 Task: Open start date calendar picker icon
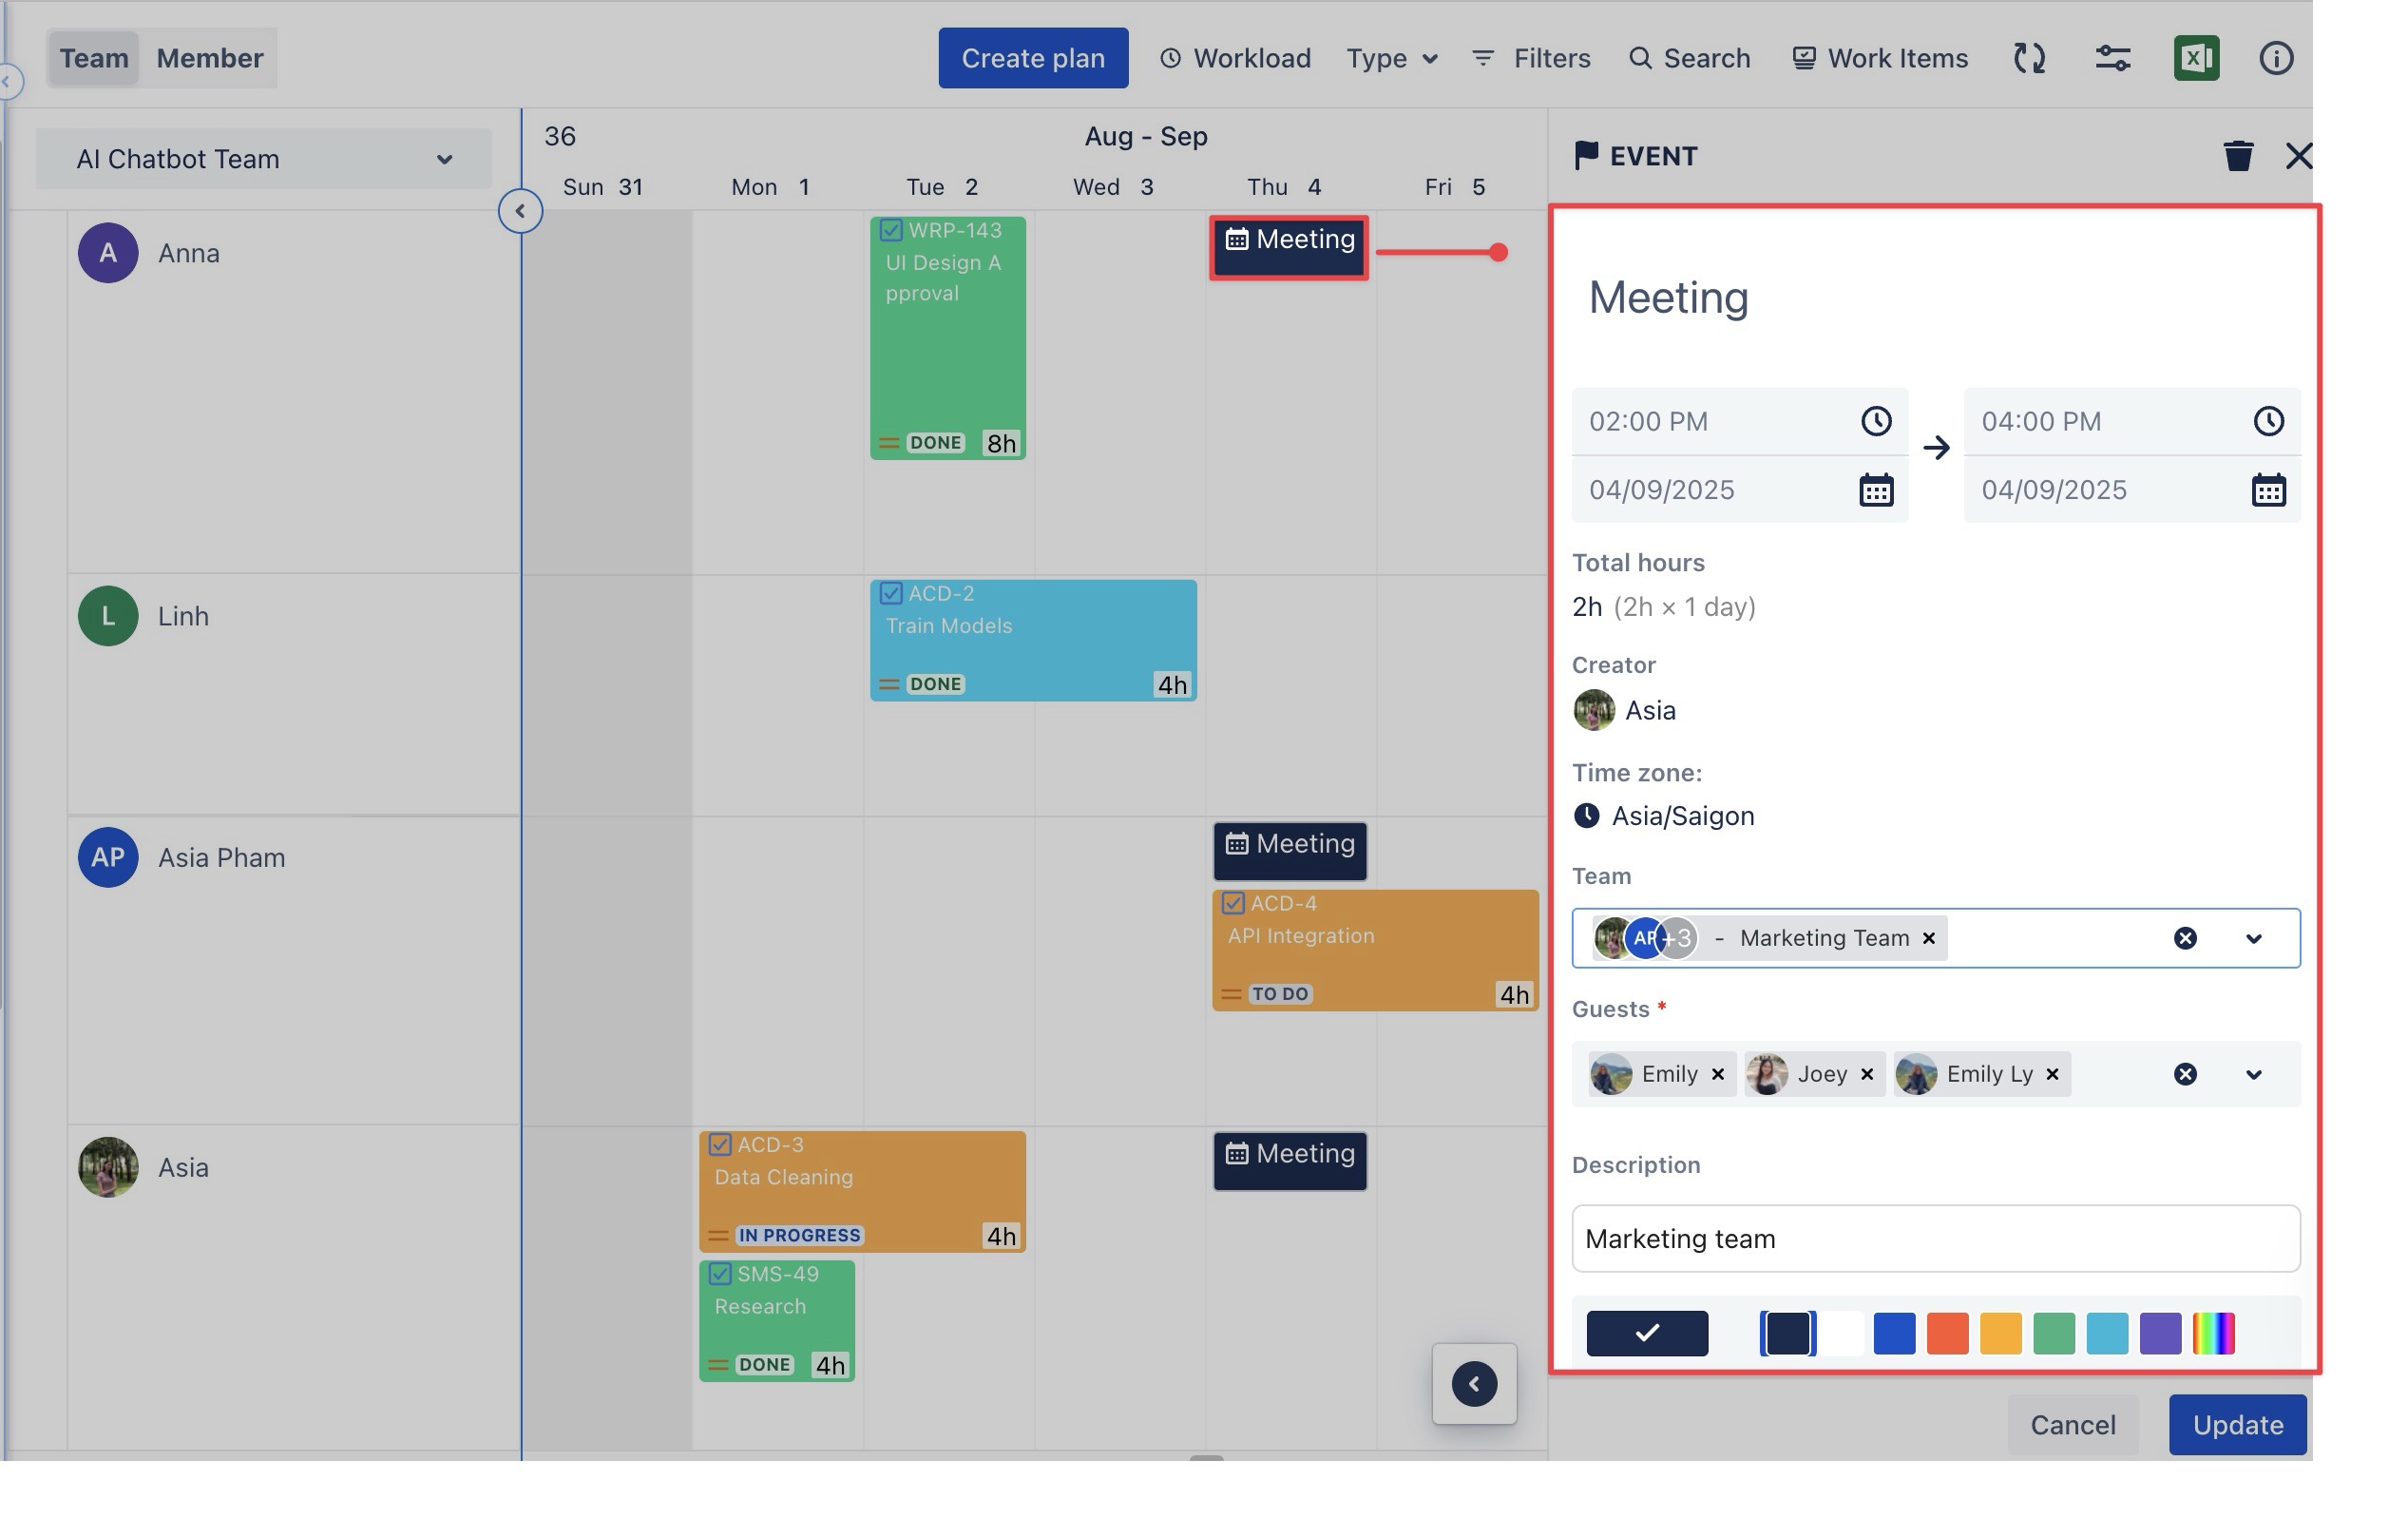pos(1875,490)
